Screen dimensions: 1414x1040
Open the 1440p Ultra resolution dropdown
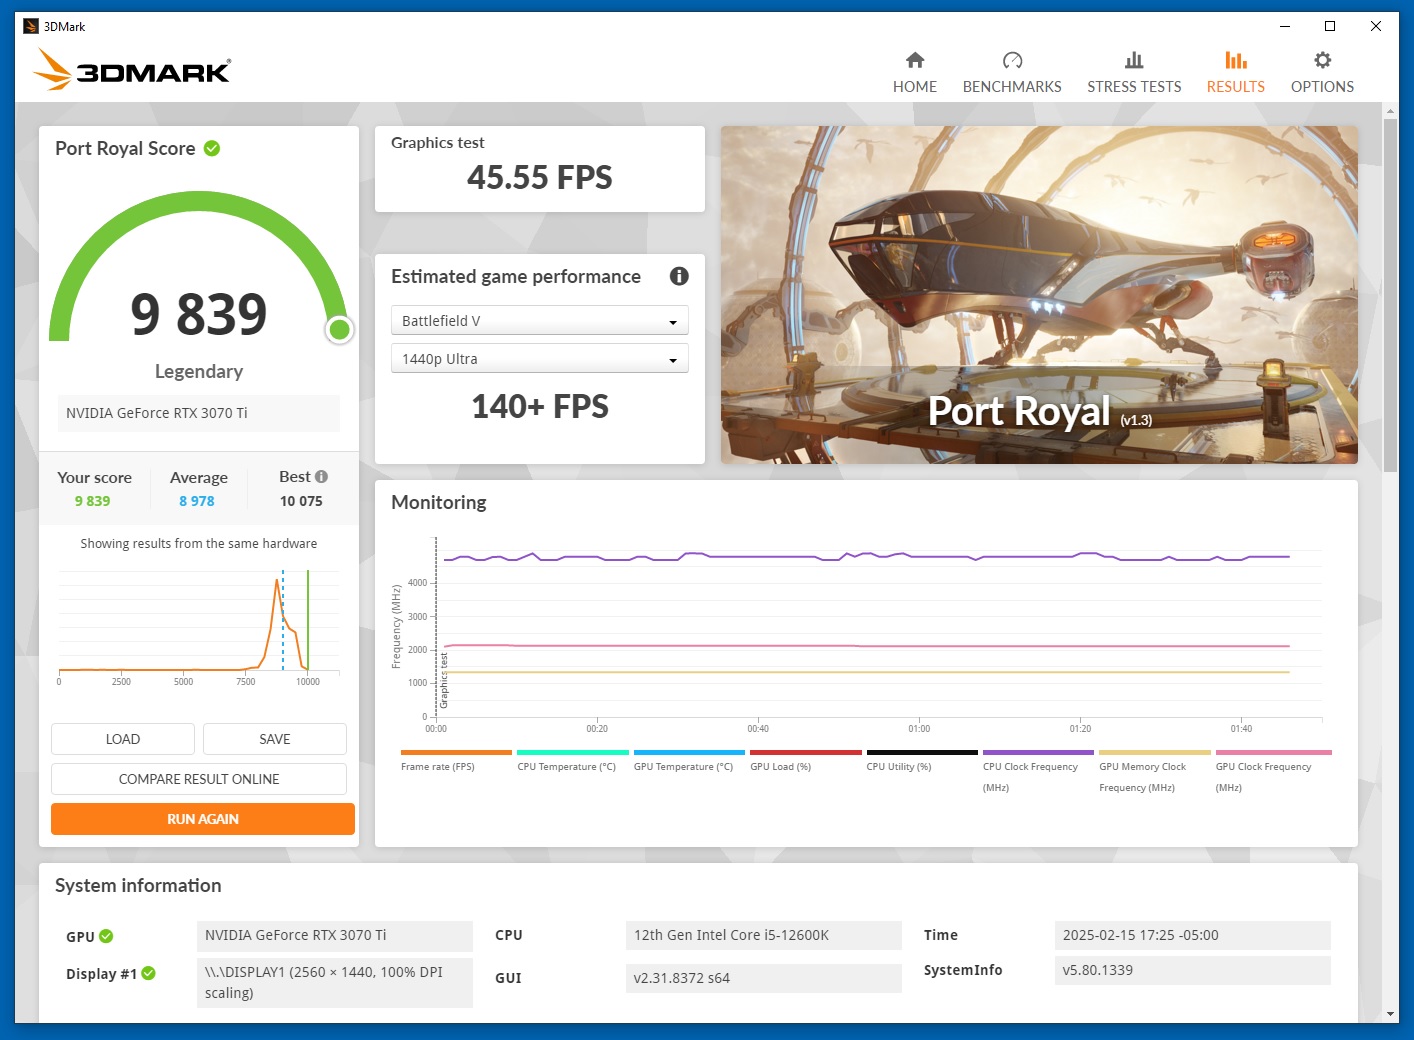pyautogui.click(x=540, y=358)
